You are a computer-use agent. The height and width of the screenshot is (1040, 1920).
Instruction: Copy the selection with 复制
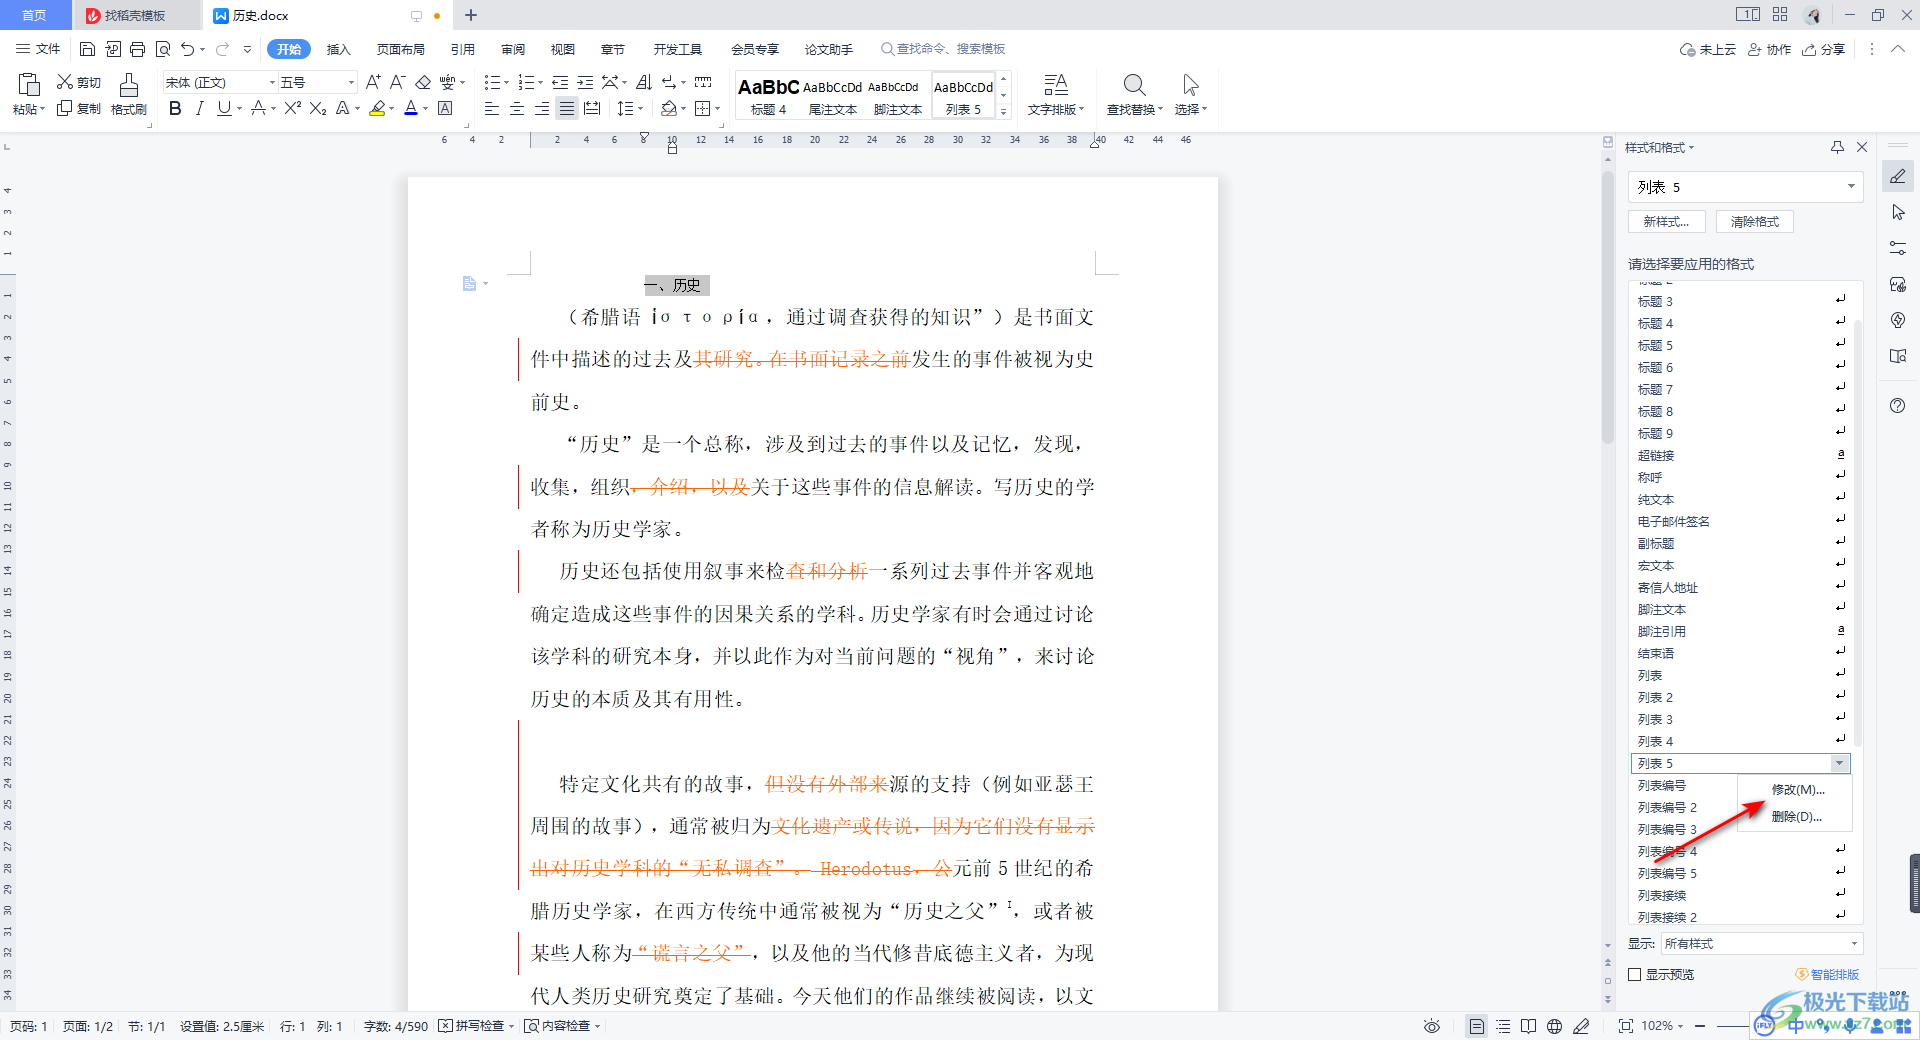79,108
